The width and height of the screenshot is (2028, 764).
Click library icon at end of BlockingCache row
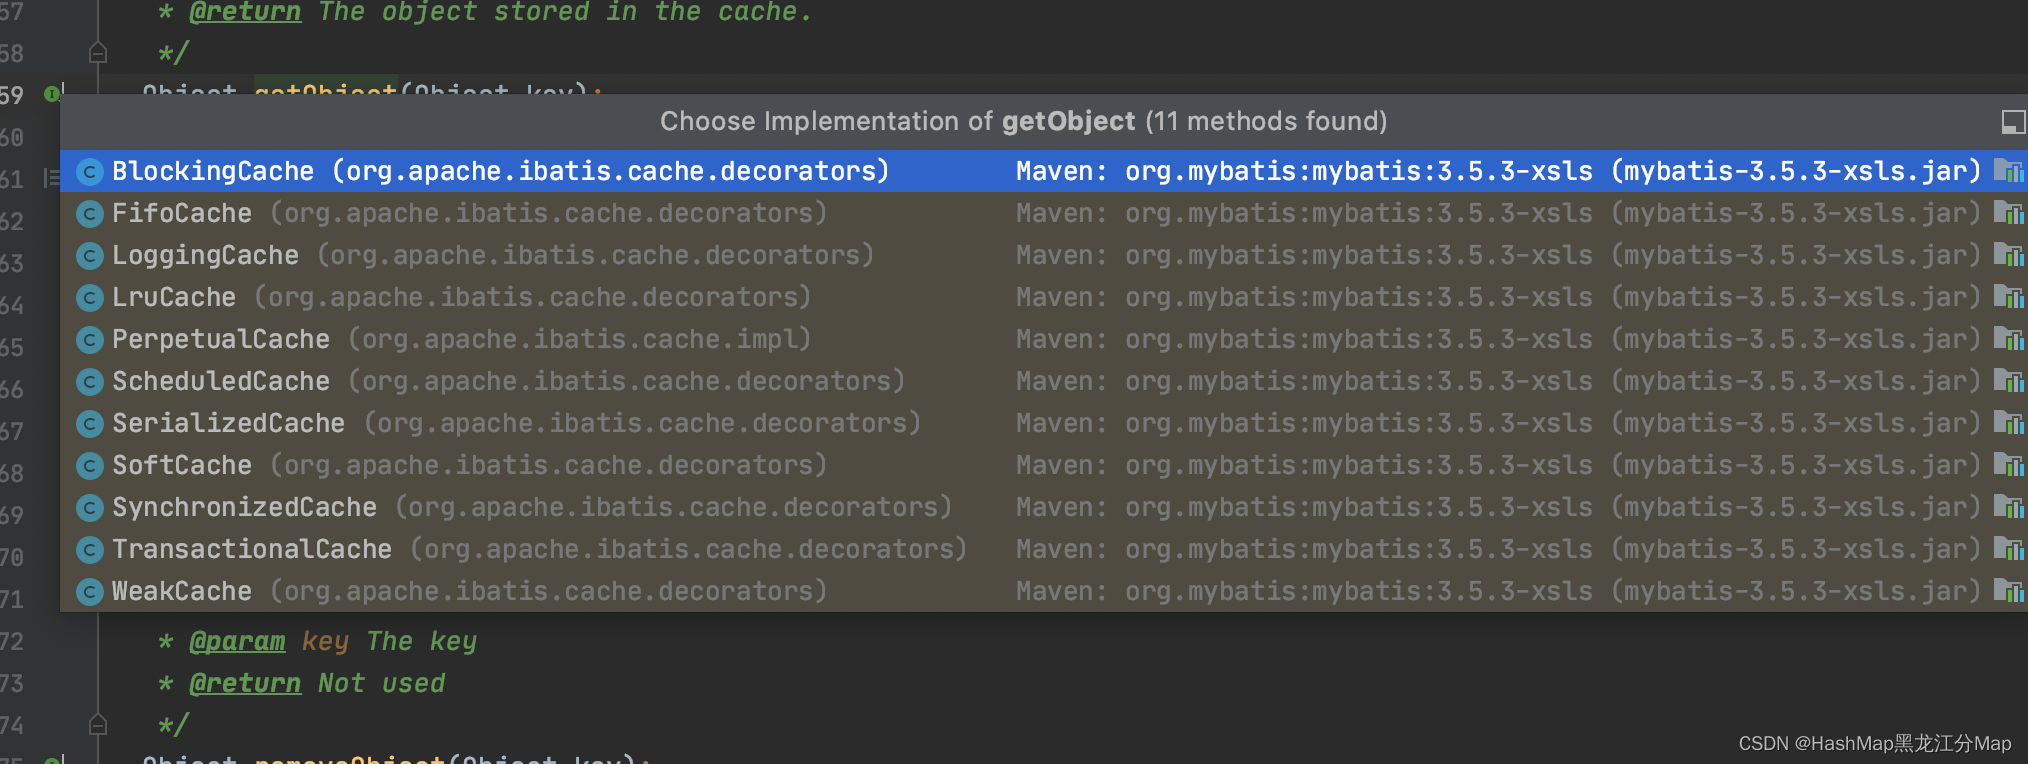tap(2008, 171)
